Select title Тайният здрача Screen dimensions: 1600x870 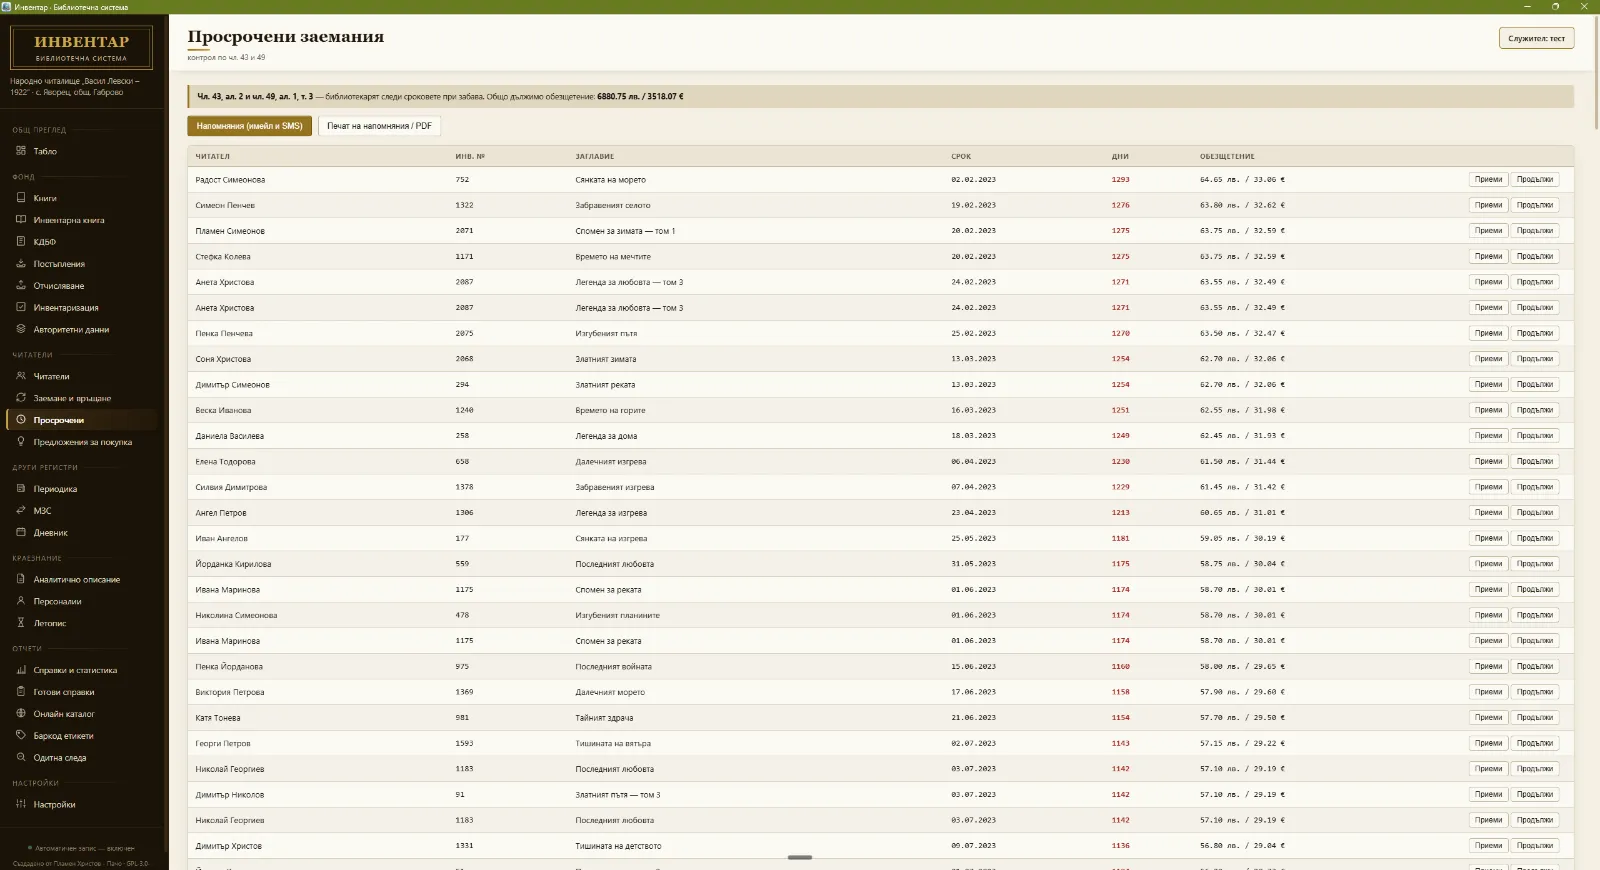[x=604, y=718]
